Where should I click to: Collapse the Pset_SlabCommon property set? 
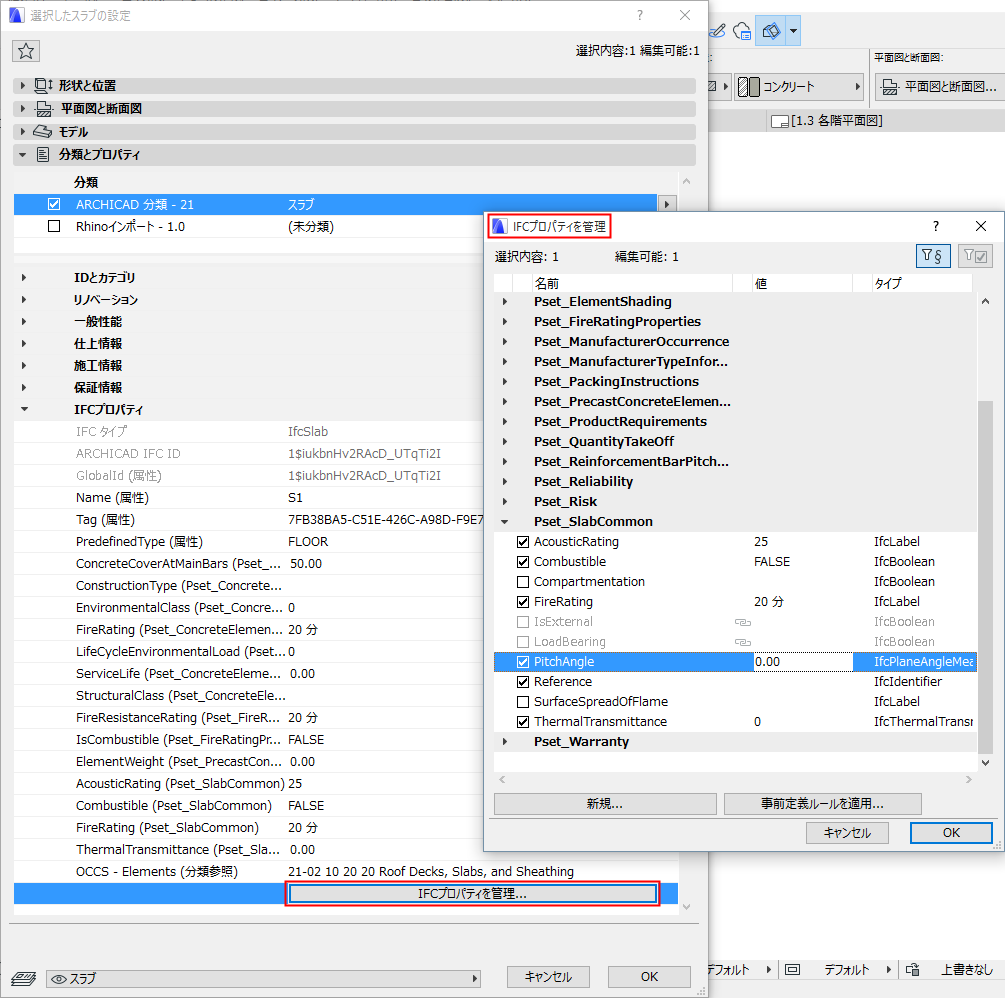point(505,521)
